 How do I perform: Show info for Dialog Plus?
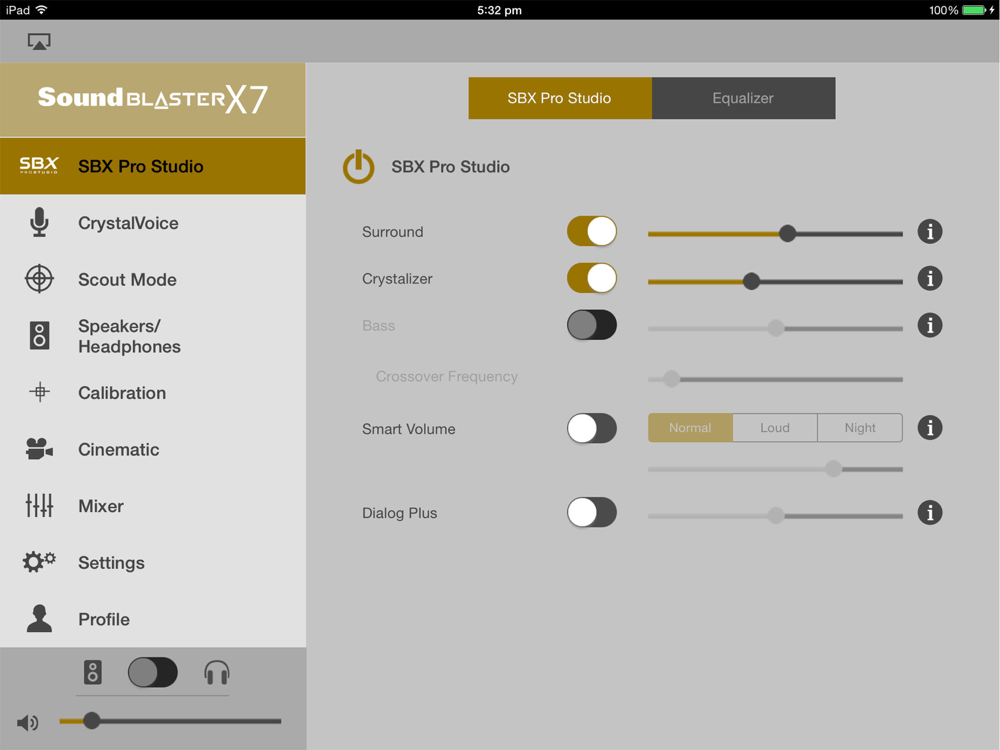[930, 512]
